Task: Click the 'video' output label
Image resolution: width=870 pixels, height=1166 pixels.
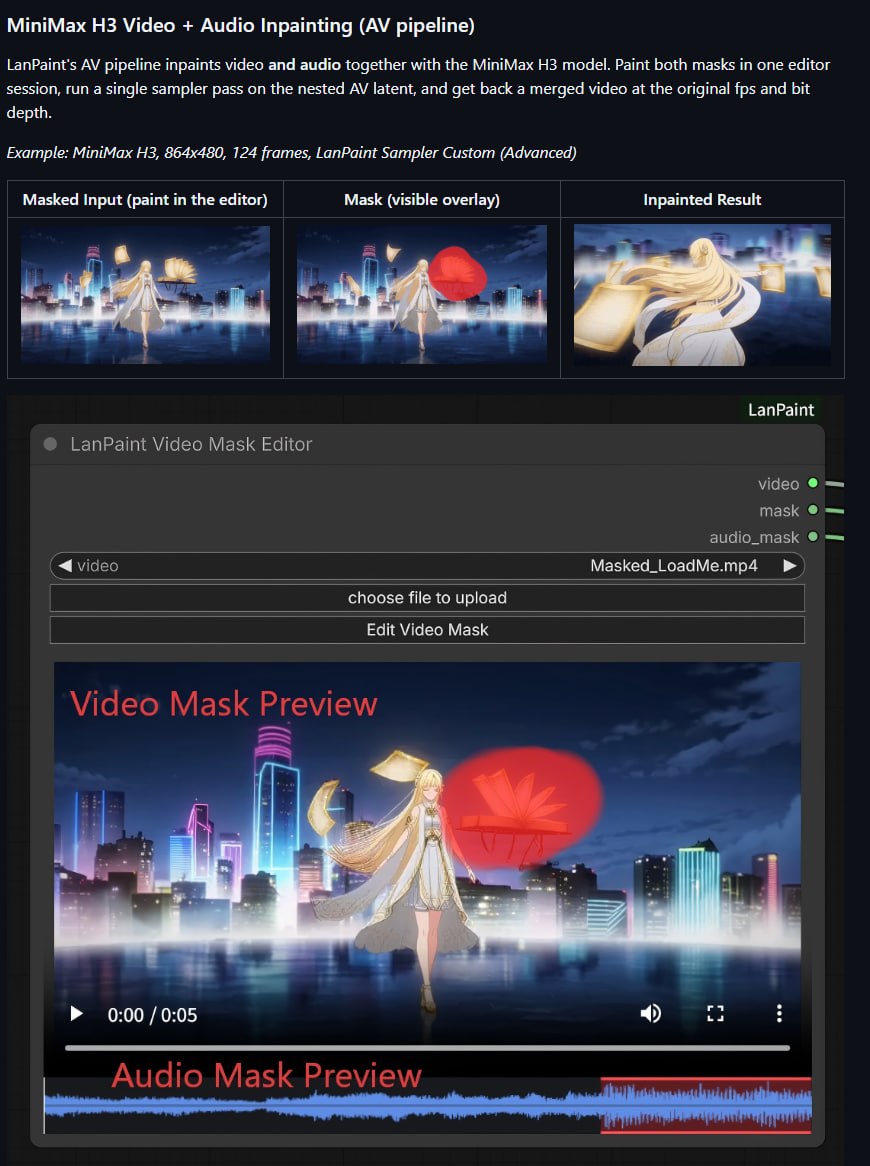Action: click(779, 484)
